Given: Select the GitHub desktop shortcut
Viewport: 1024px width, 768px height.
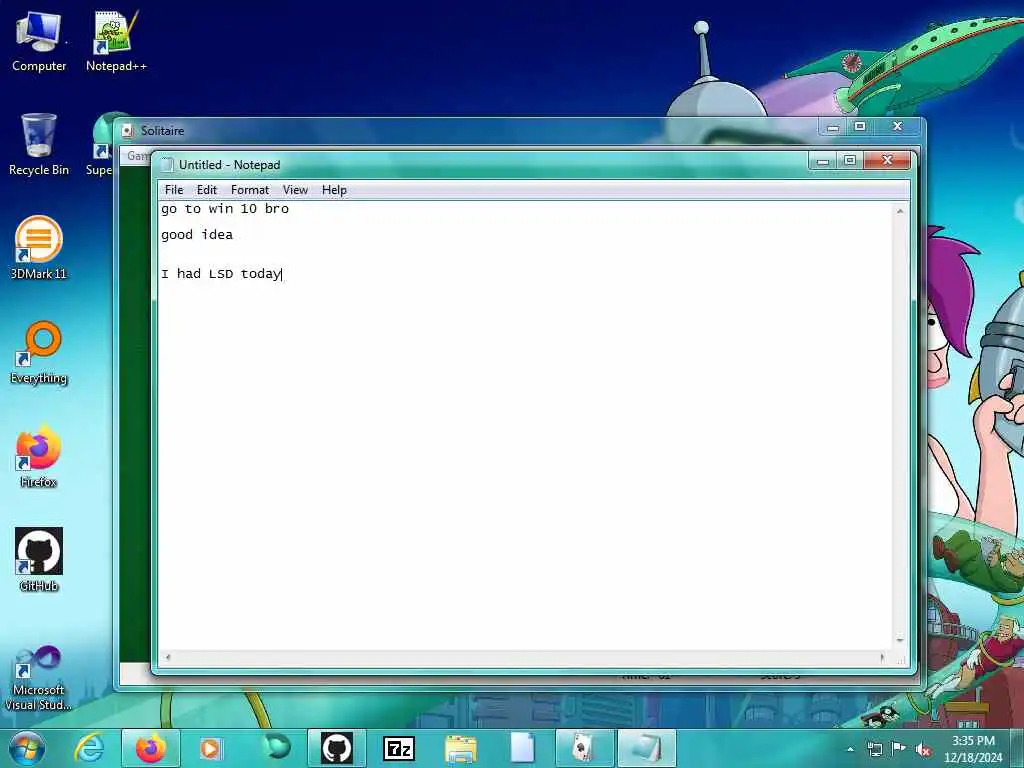Looking at the screenshot, I should [x=39, y=560].
